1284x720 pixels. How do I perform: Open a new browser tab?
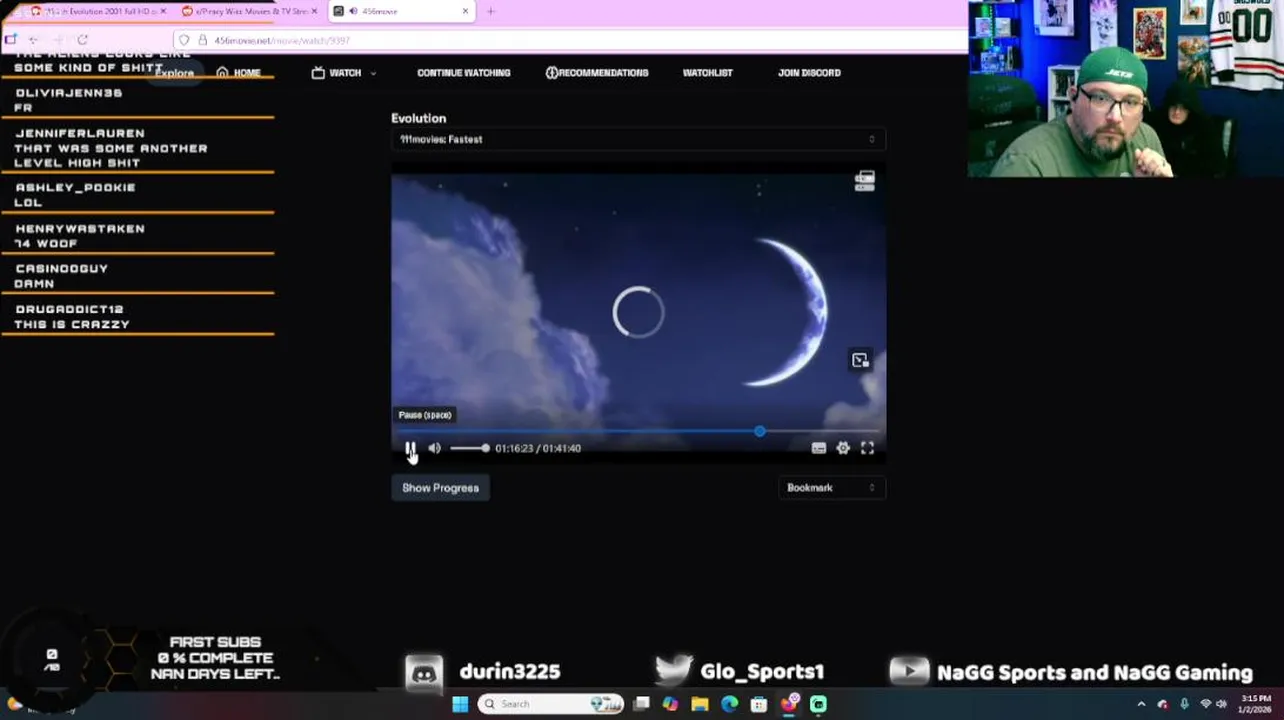[490, 11]
